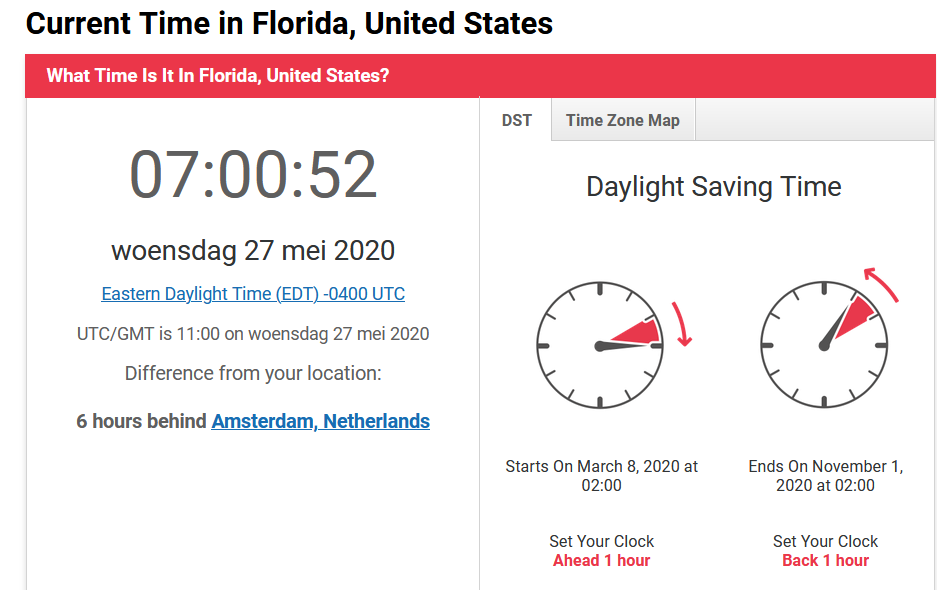Click the 07:00:52 digital time display

(x=253, y=175)
